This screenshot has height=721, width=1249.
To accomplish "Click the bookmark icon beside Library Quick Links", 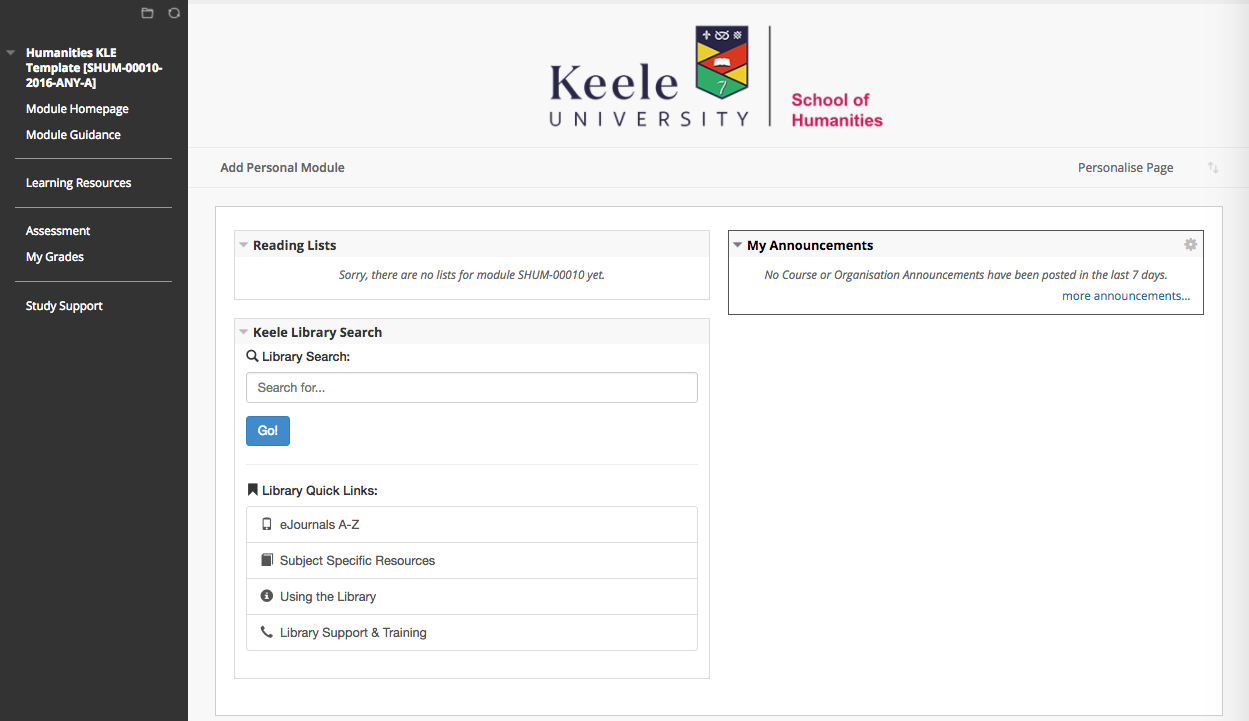I will coord(252,489).
